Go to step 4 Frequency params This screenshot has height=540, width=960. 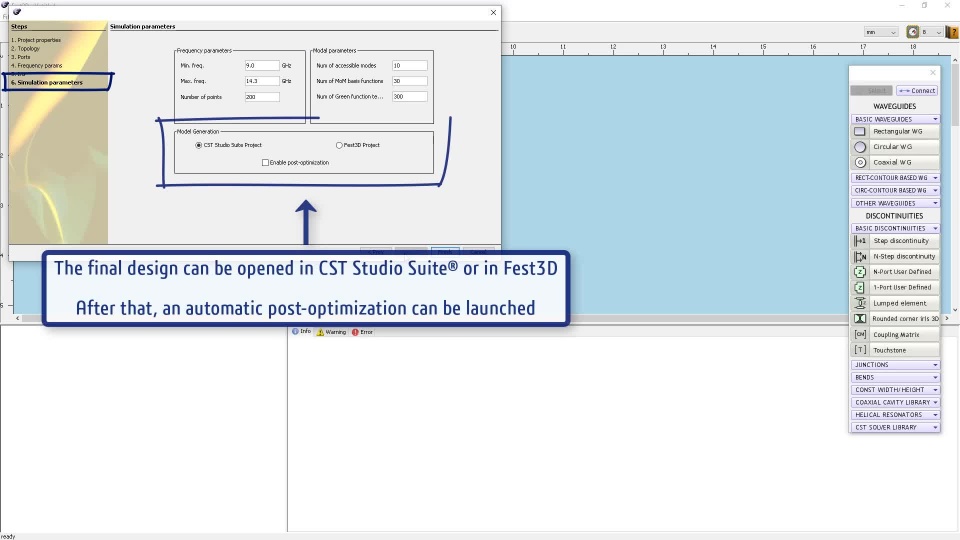(x=36, y=66)
